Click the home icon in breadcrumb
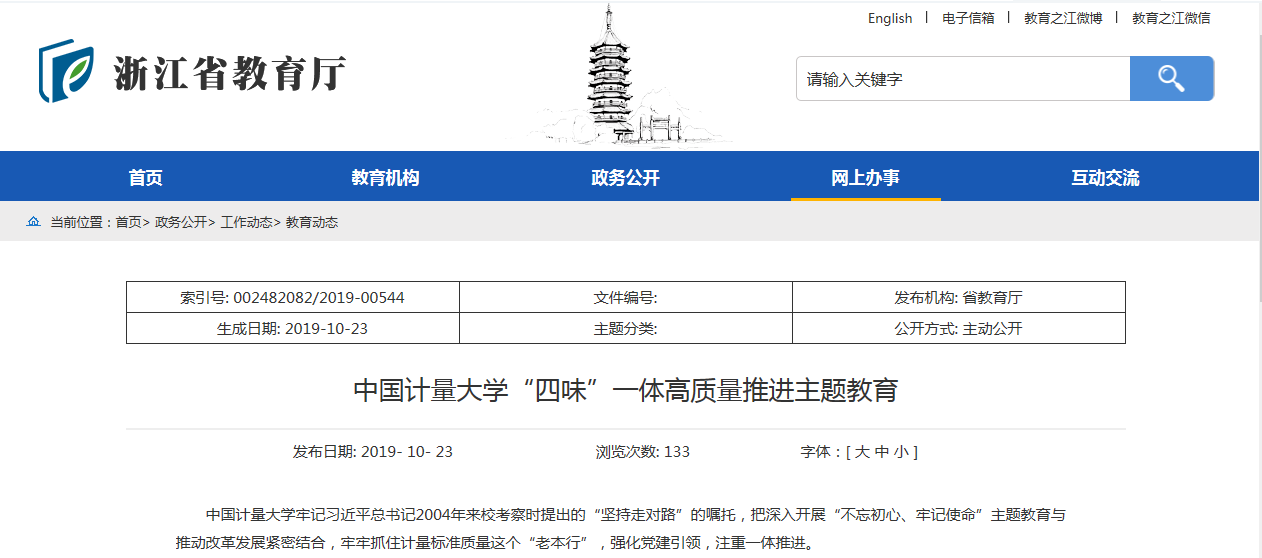This screenshot has width=1262, height=558. coord(34,222)
